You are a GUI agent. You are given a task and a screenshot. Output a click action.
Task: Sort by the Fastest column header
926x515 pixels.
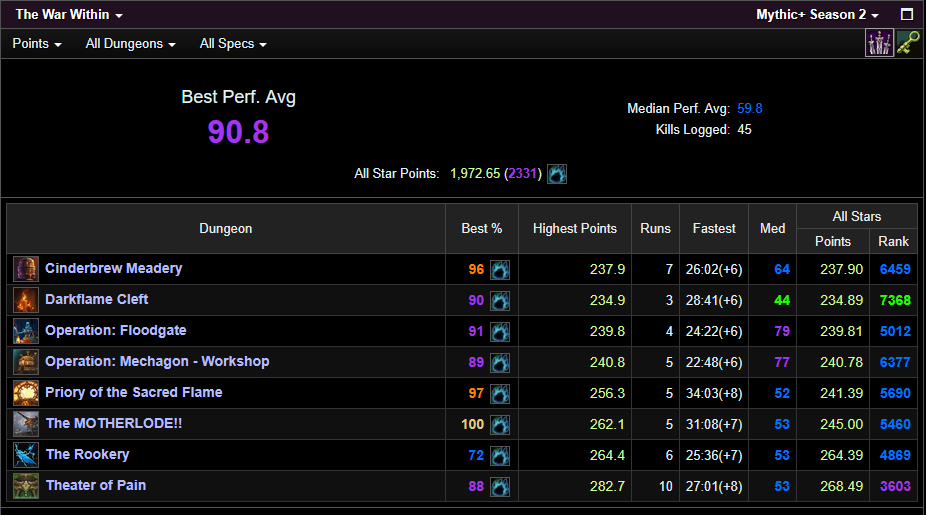[714, 229]
